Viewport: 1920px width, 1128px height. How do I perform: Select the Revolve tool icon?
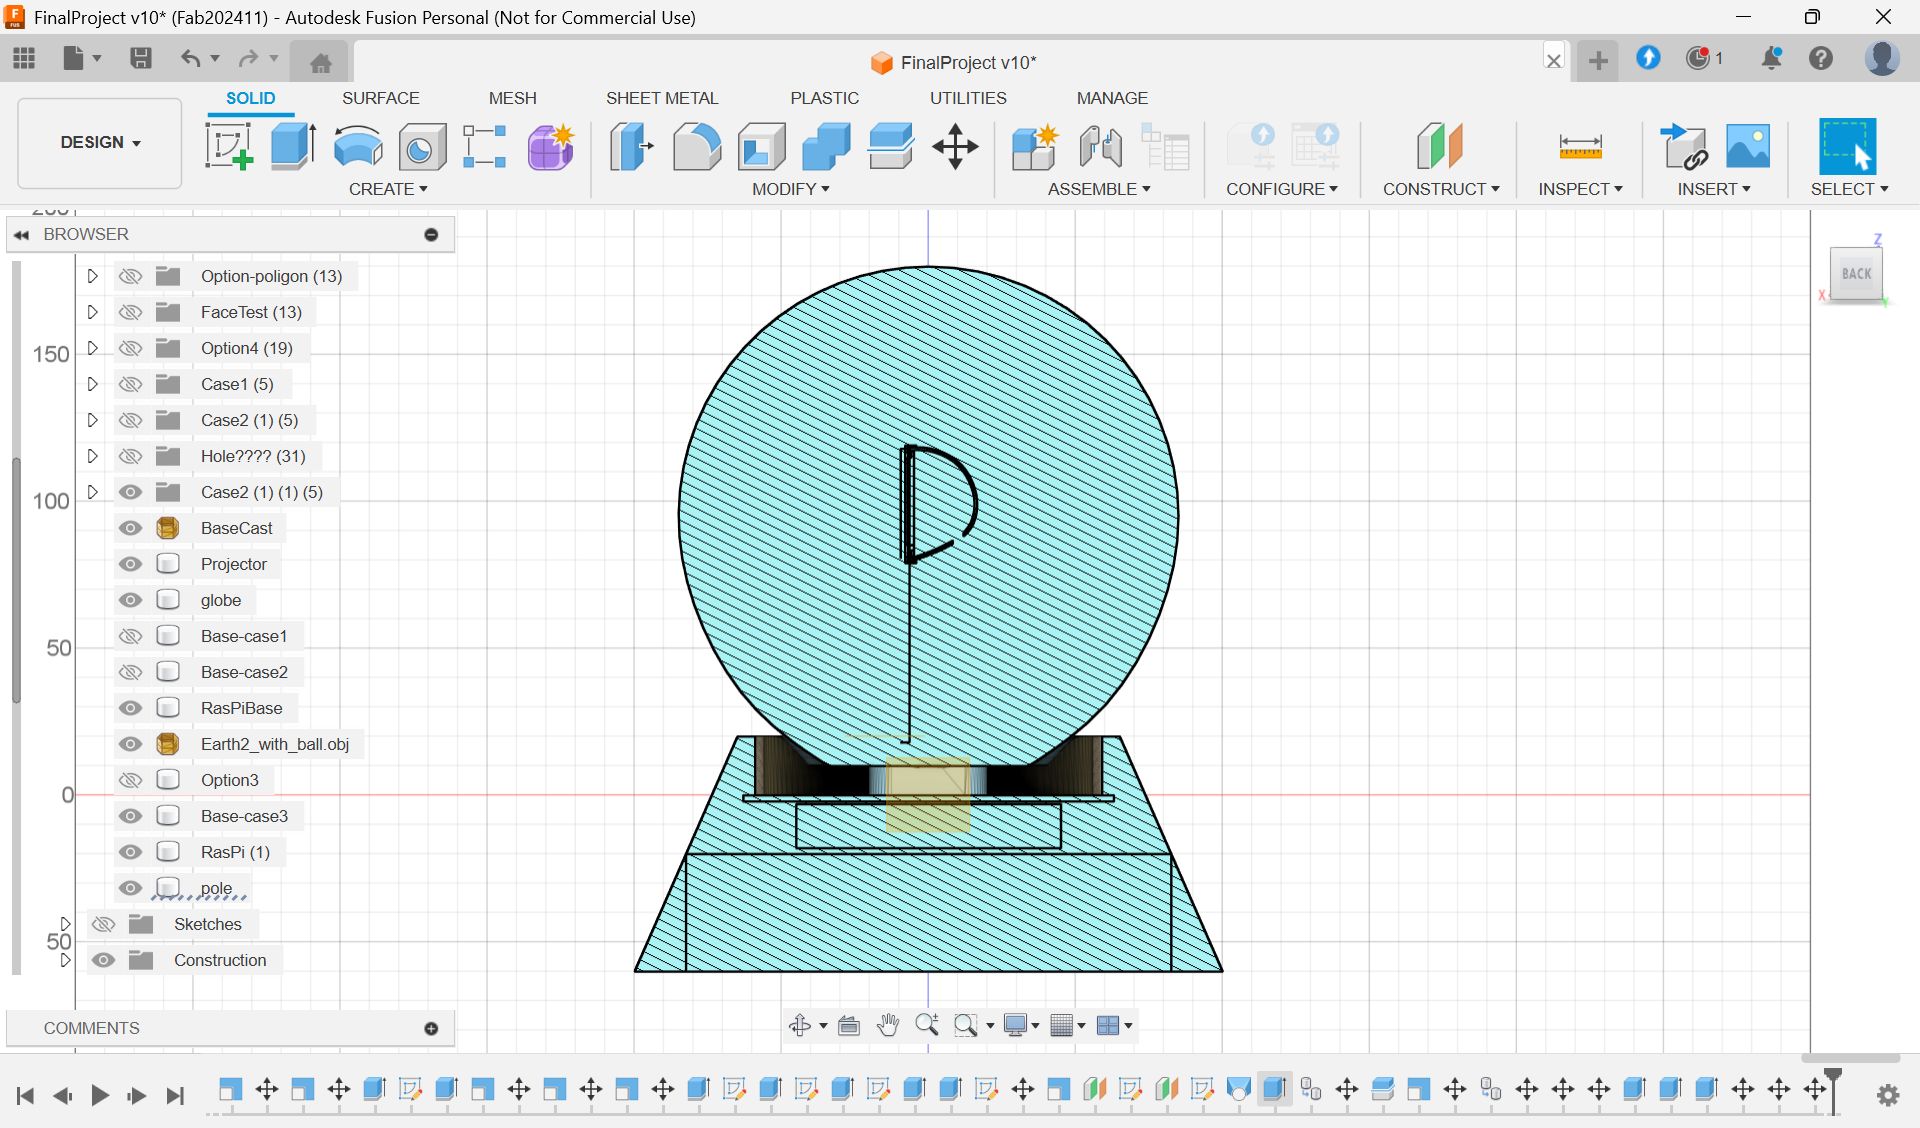click(x=357, y=146)
